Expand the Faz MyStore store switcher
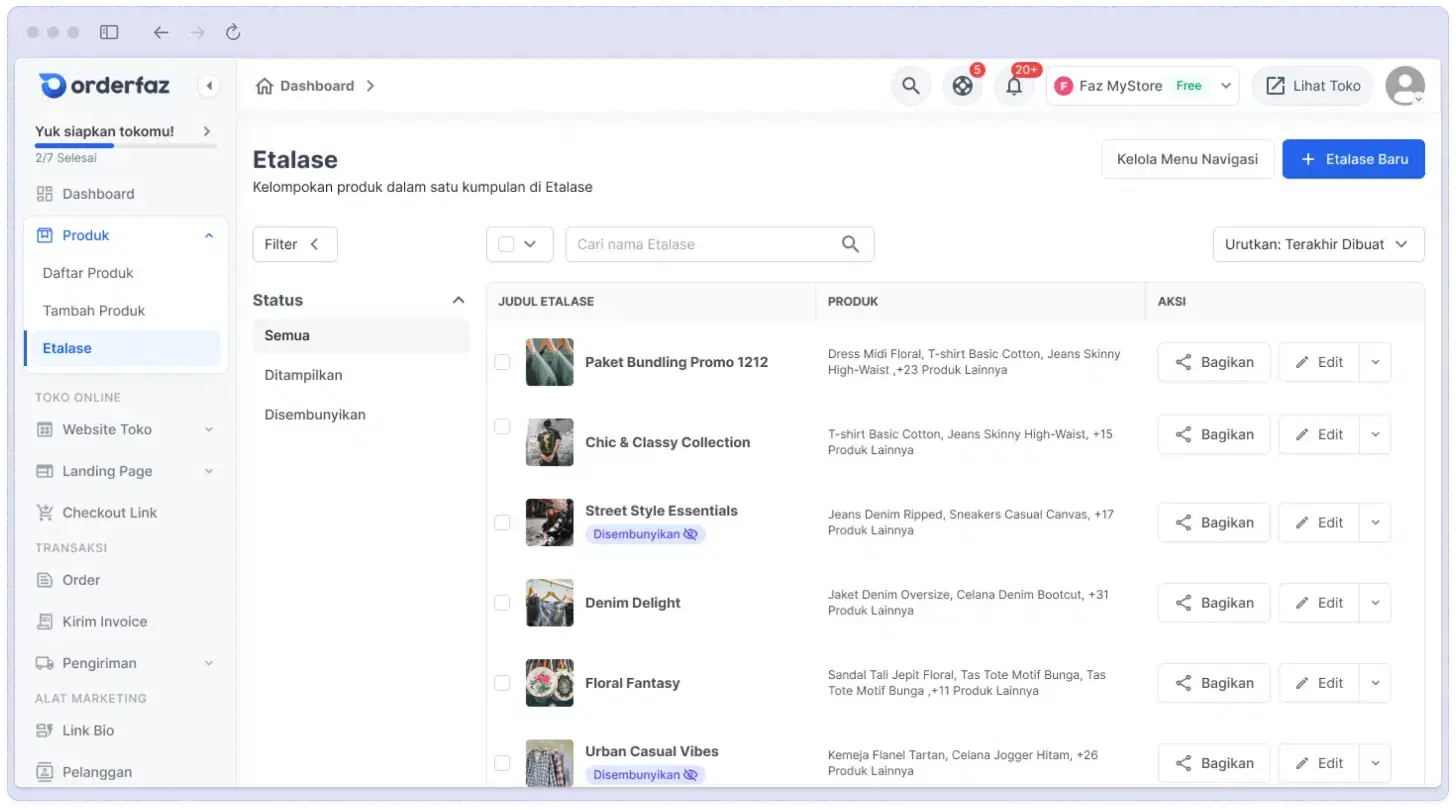The width and height of the screenshot is (1456, 810). tap(1142, 86)
